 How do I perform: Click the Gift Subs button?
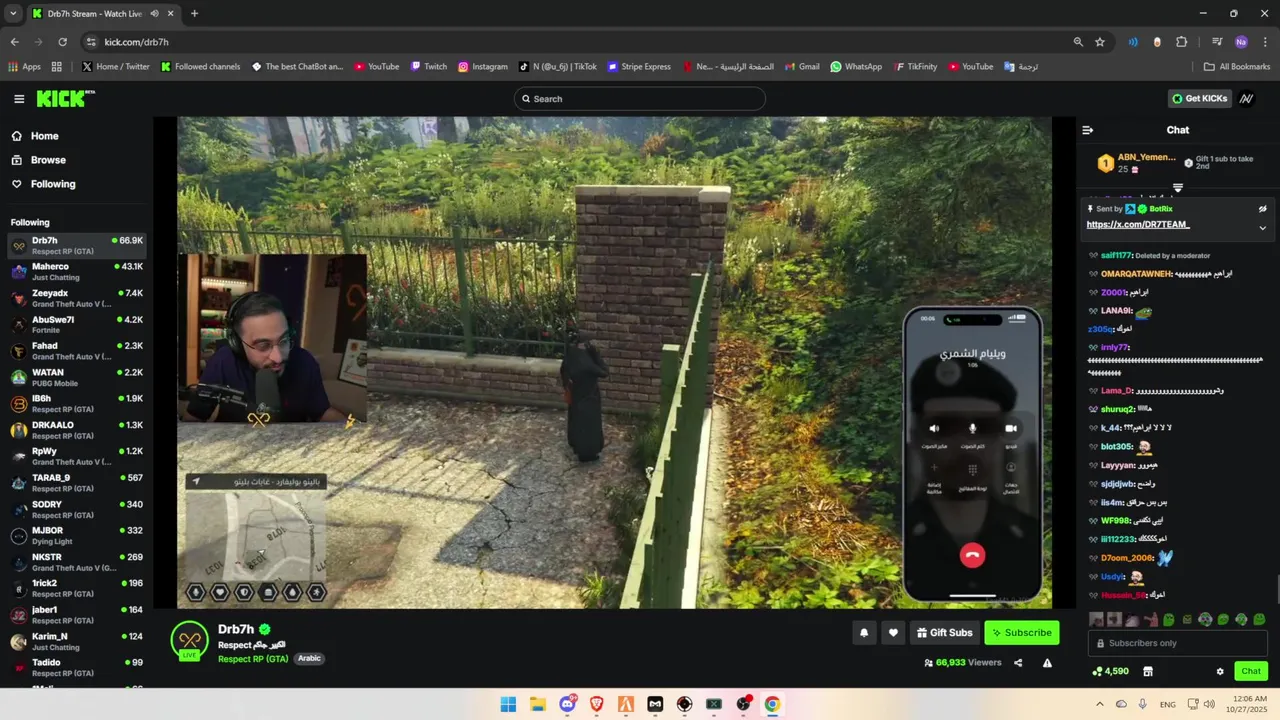[x=944, y=632]
